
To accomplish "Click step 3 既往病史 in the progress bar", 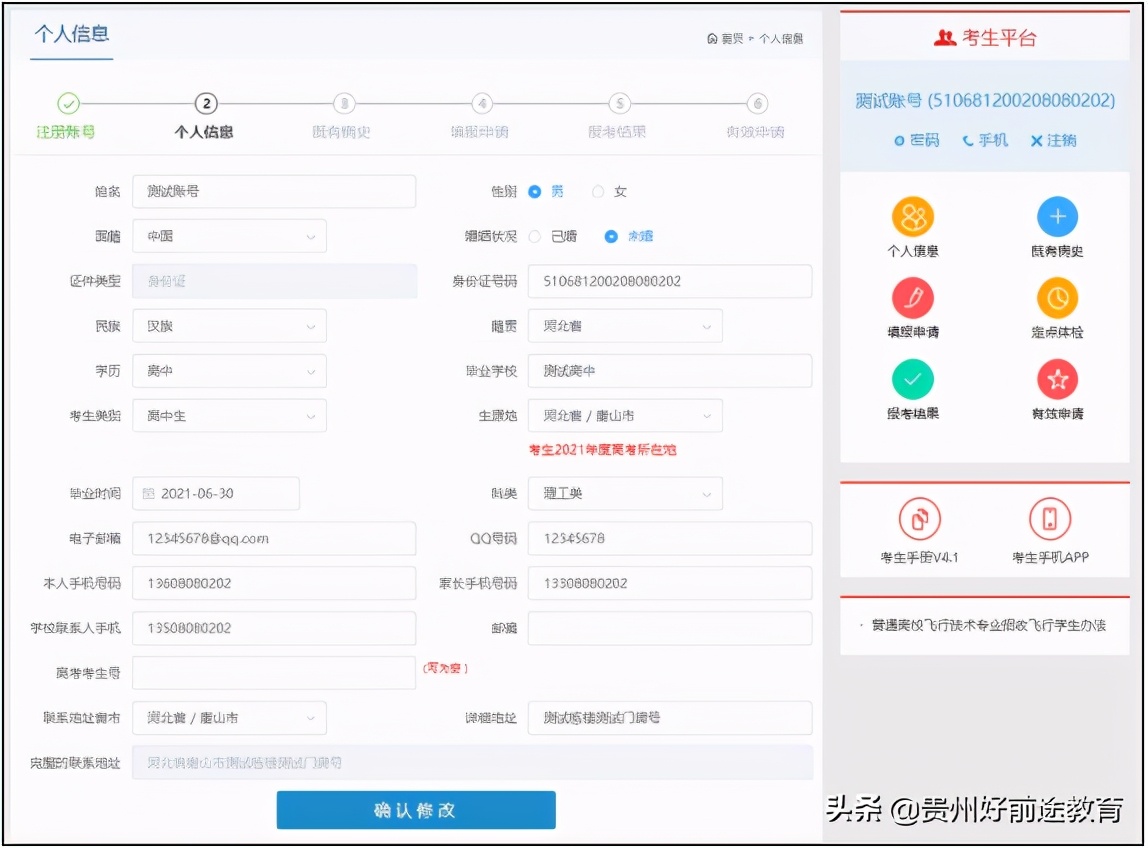I will pos(345,103).
